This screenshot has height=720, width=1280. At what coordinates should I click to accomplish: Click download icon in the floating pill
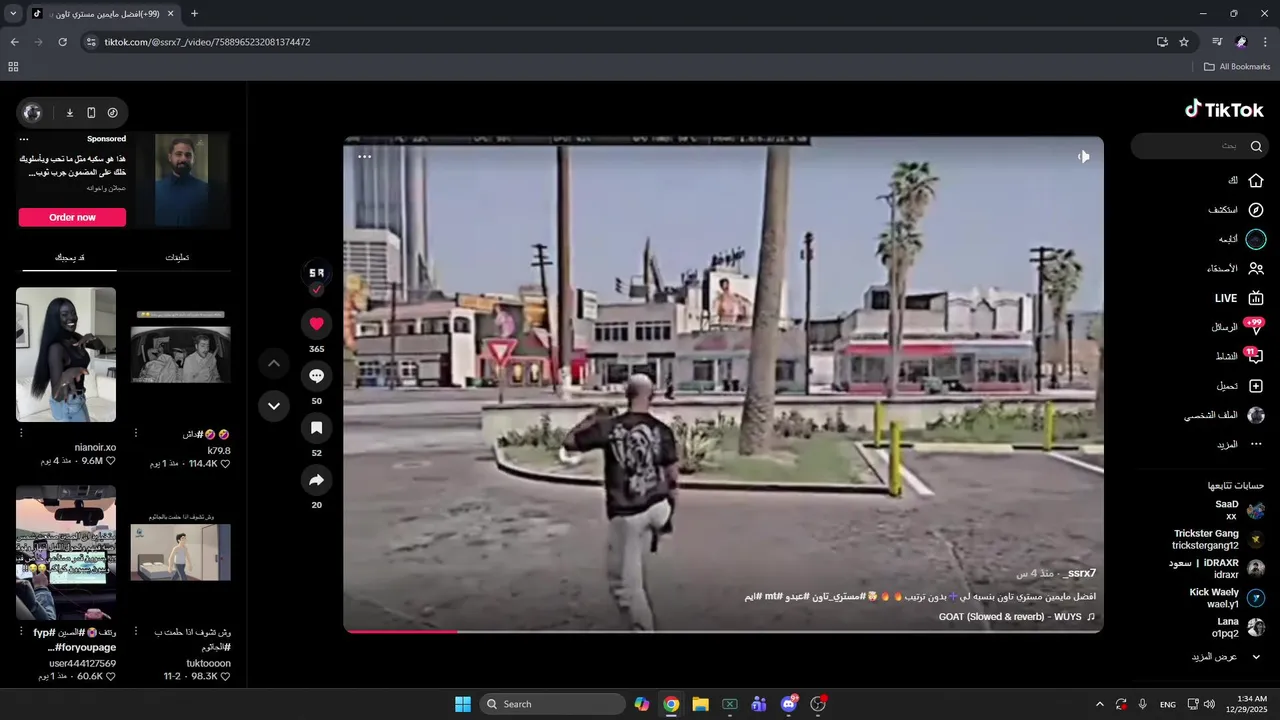point(70,113)
